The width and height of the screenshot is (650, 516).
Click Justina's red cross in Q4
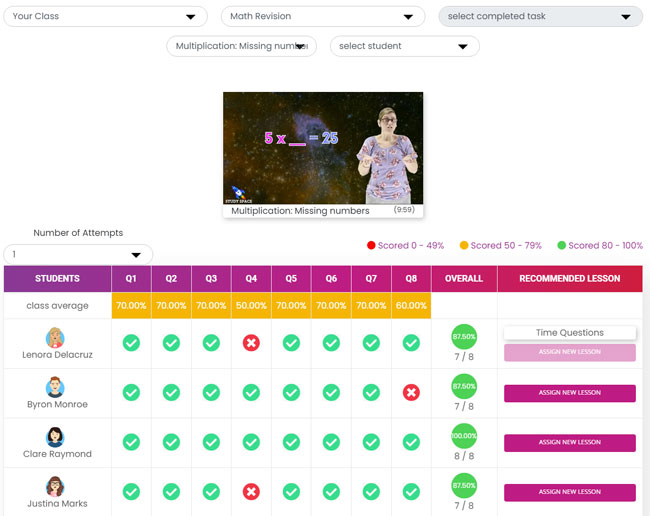[251, 491]
